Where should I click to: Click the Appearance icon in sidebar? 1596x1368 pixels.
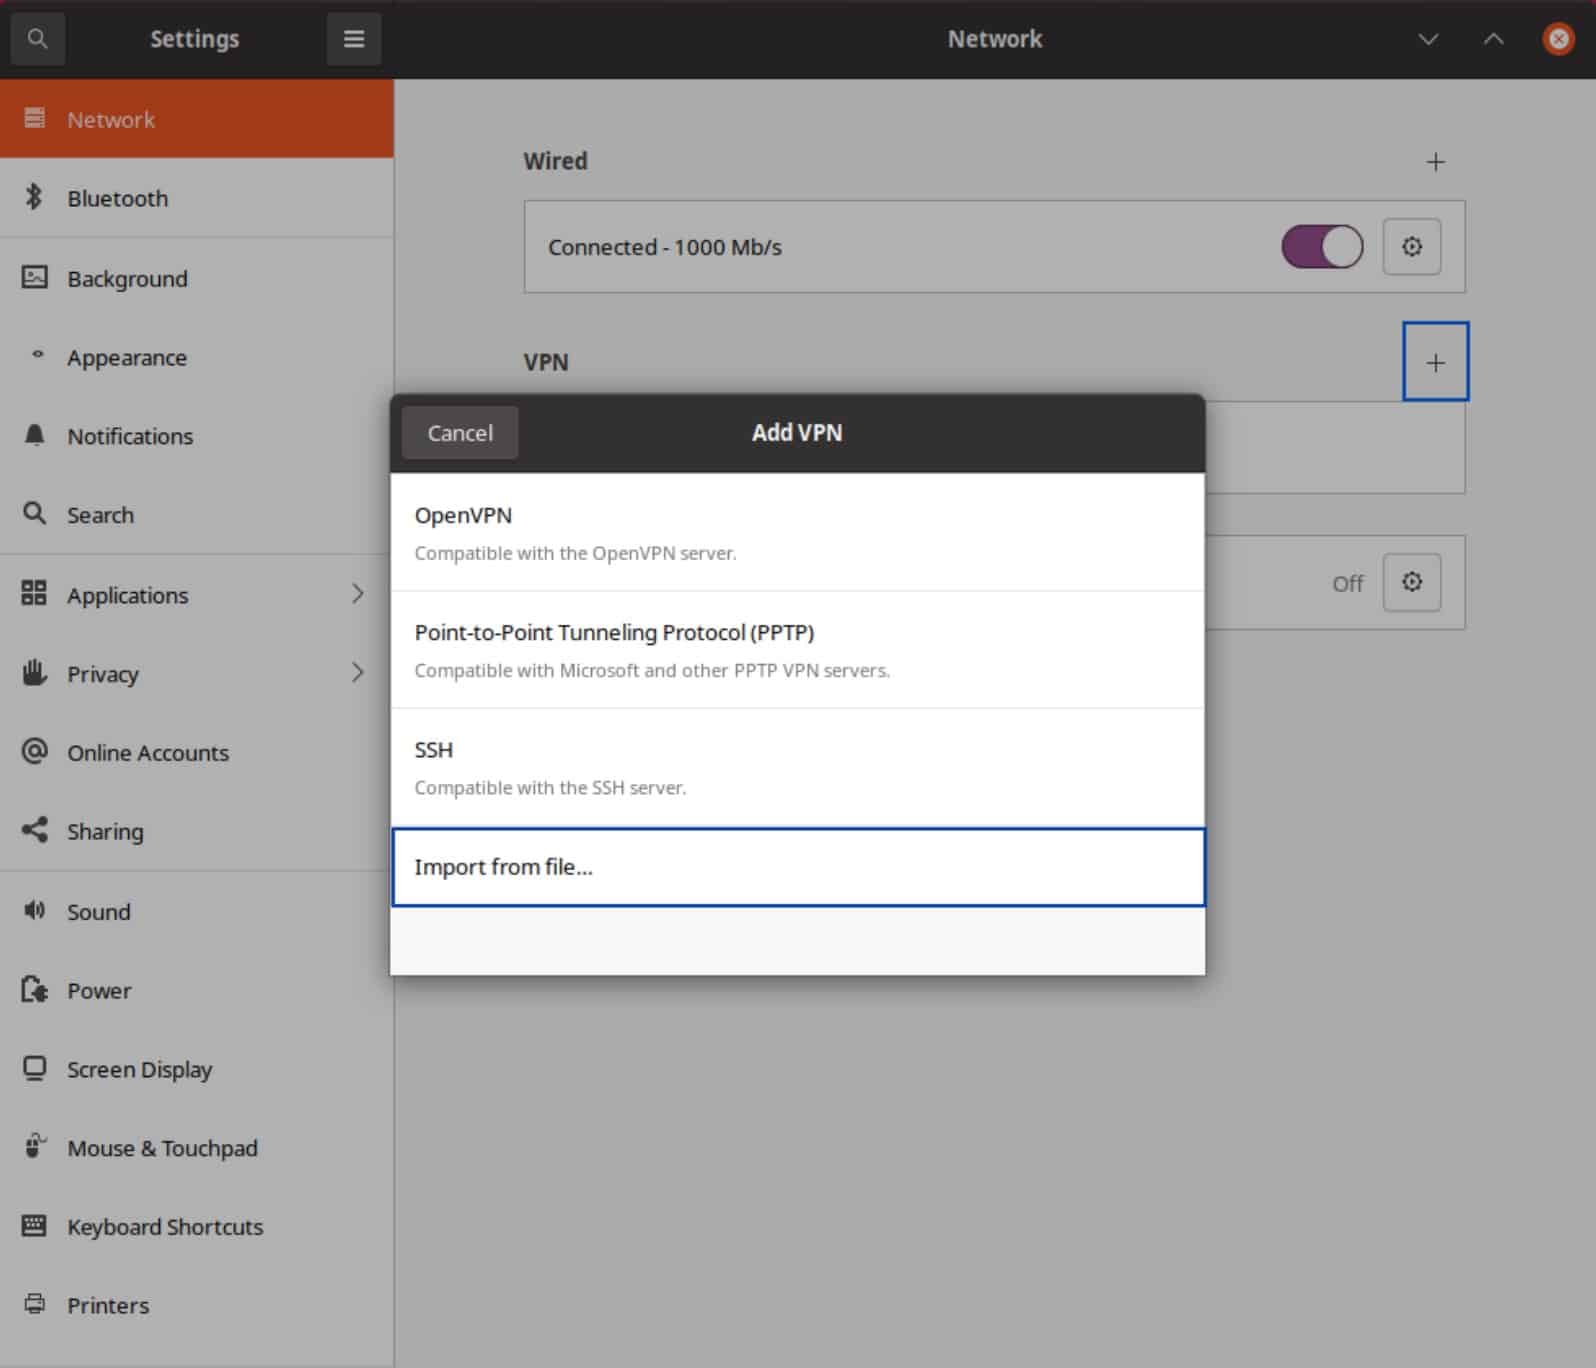37,355
